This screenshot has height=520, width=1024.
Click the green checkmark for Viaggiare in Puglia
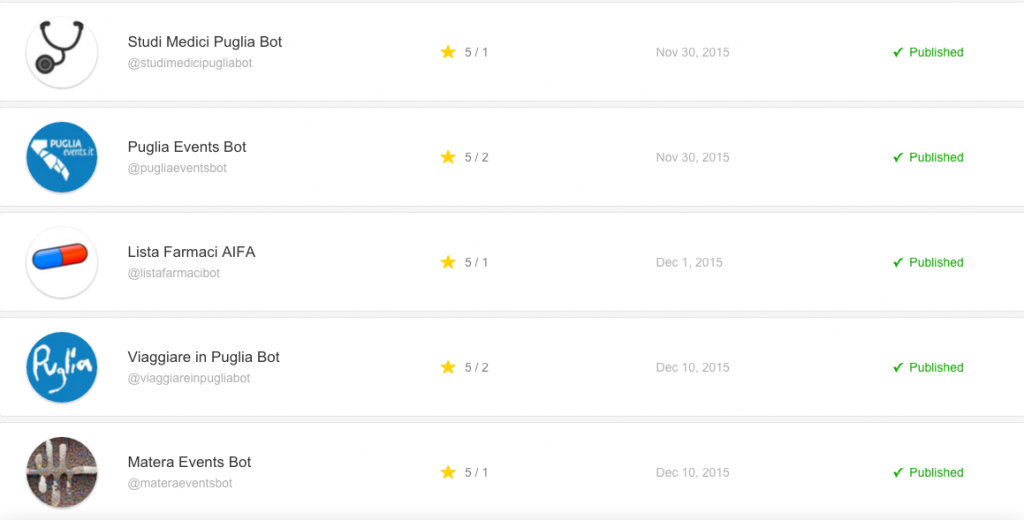[898, 368]
